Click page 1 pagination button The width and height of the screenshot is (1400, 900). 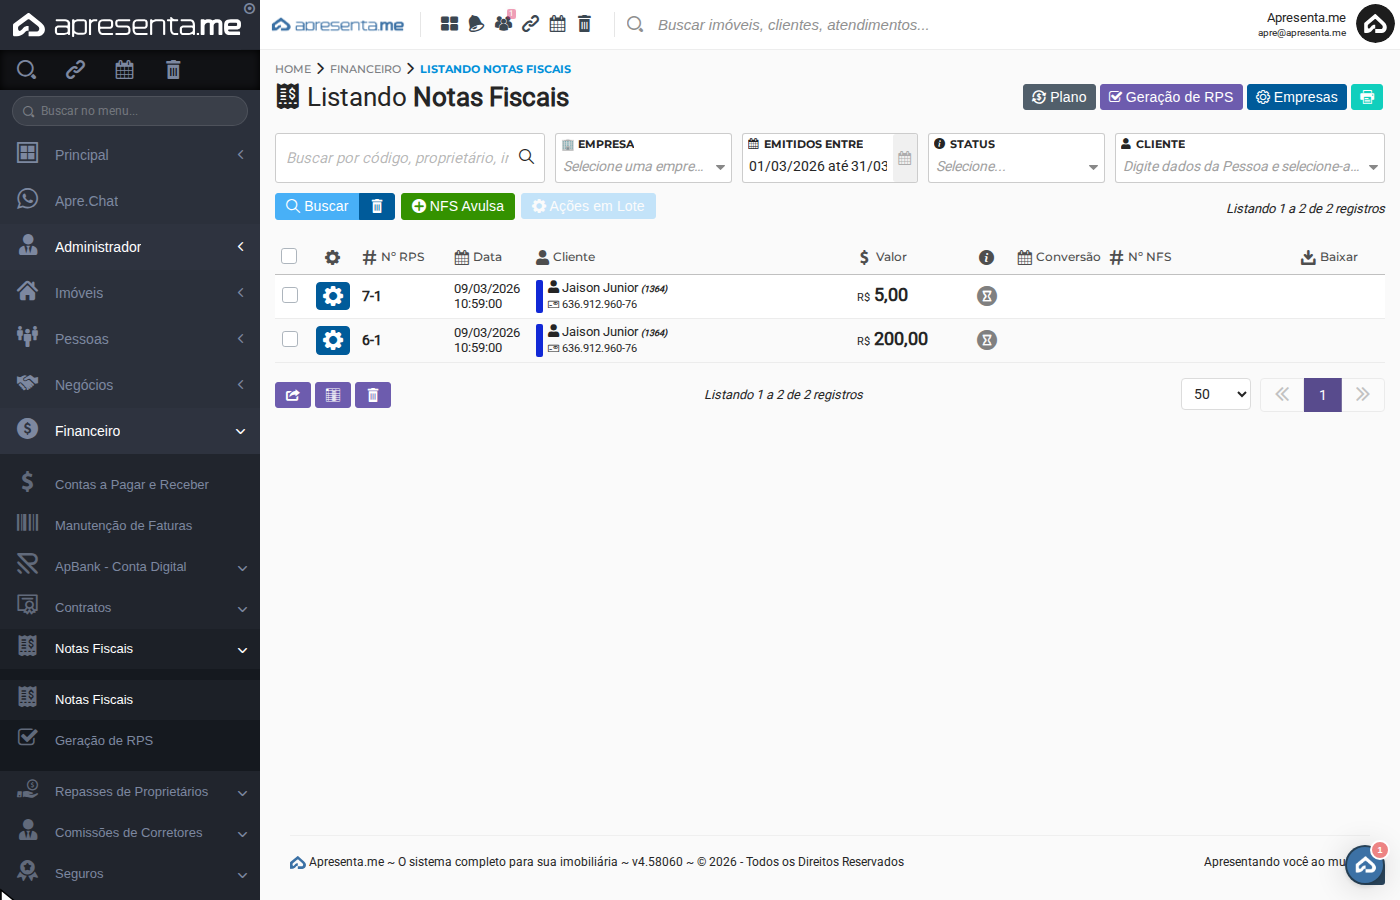coord(1322,395)
